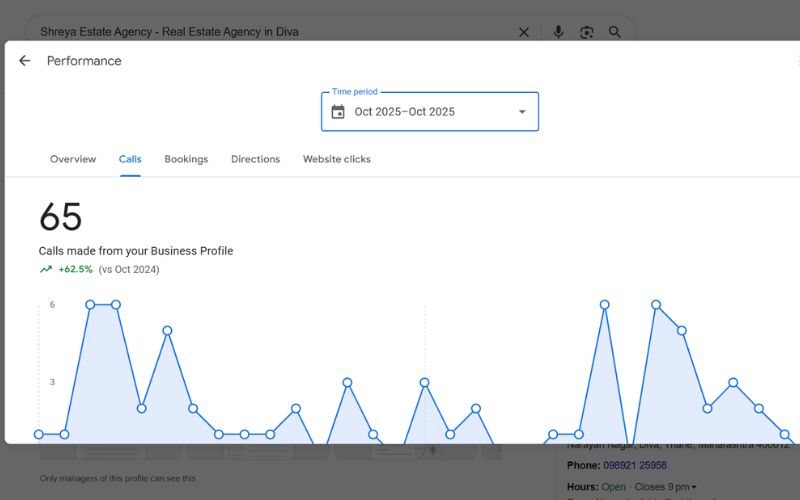Screen dimensions: 800x500
Task: Click the back arrow beside Performance
Action: click(24, 61)
